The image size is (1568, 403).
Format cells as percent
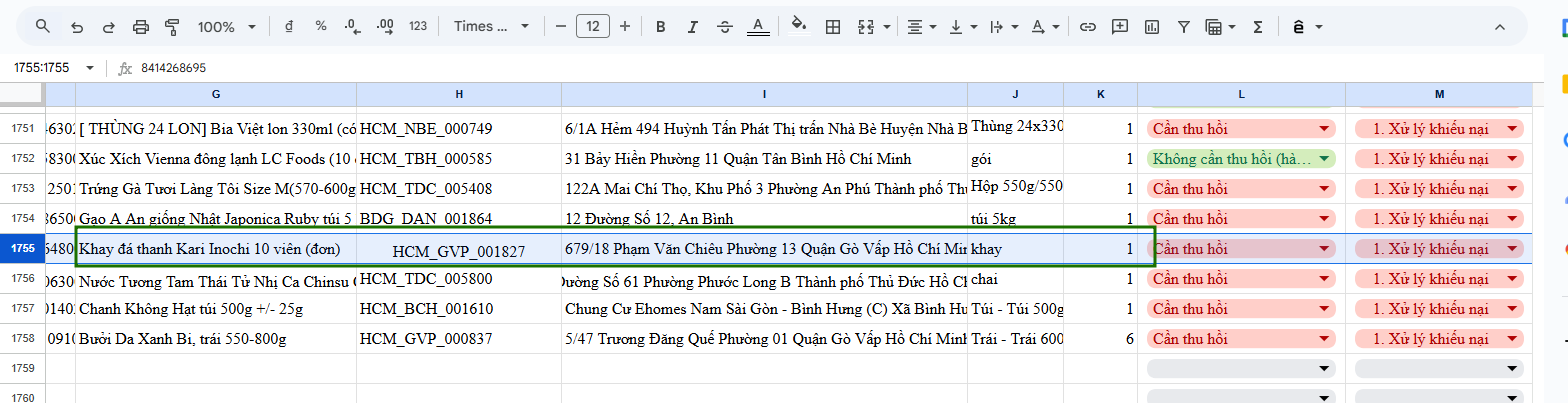point(321,26)
